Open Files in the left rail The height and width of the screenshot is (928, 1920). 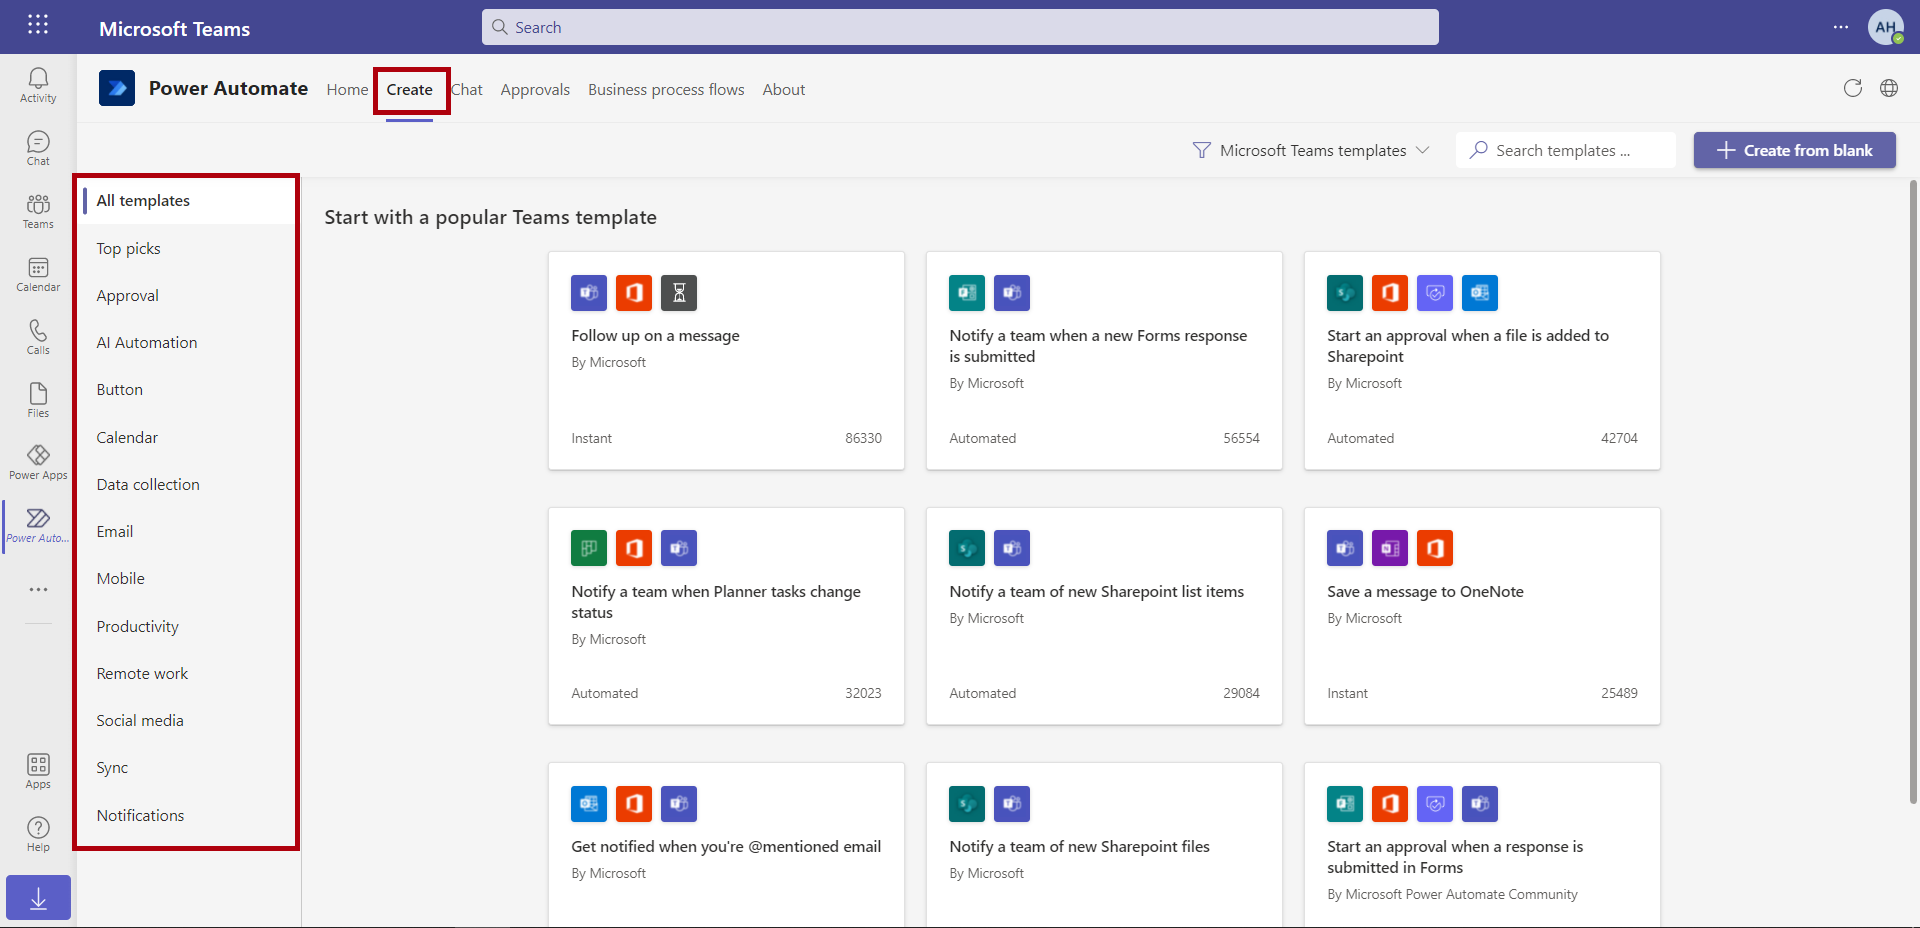38,400
